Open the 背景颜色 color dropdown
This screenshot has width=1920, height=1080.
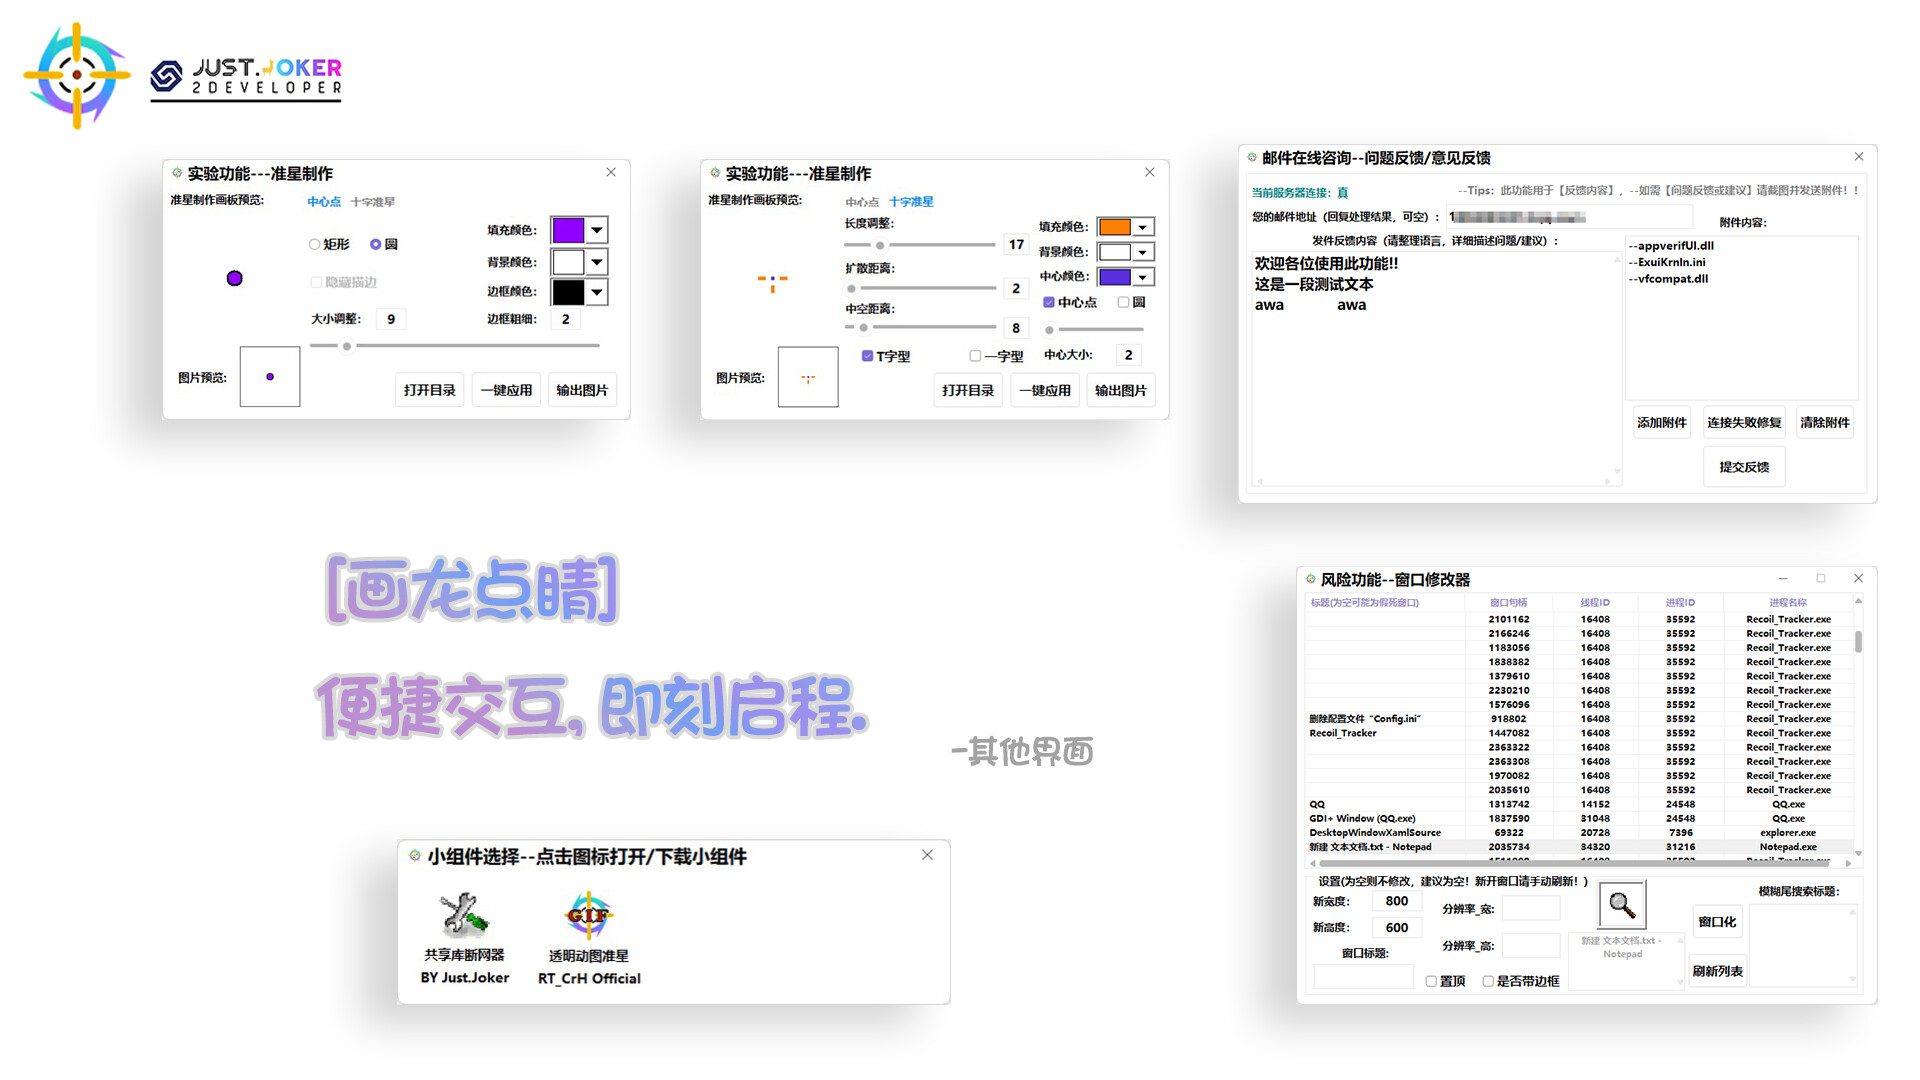point(595,262)
